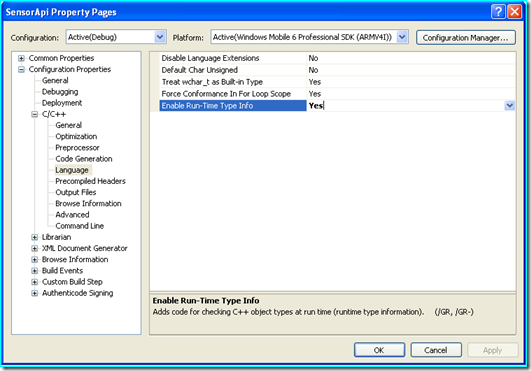The image size is (531, 371).
Task: Open the Preprocessor page
Action: (x=78, y=148)
